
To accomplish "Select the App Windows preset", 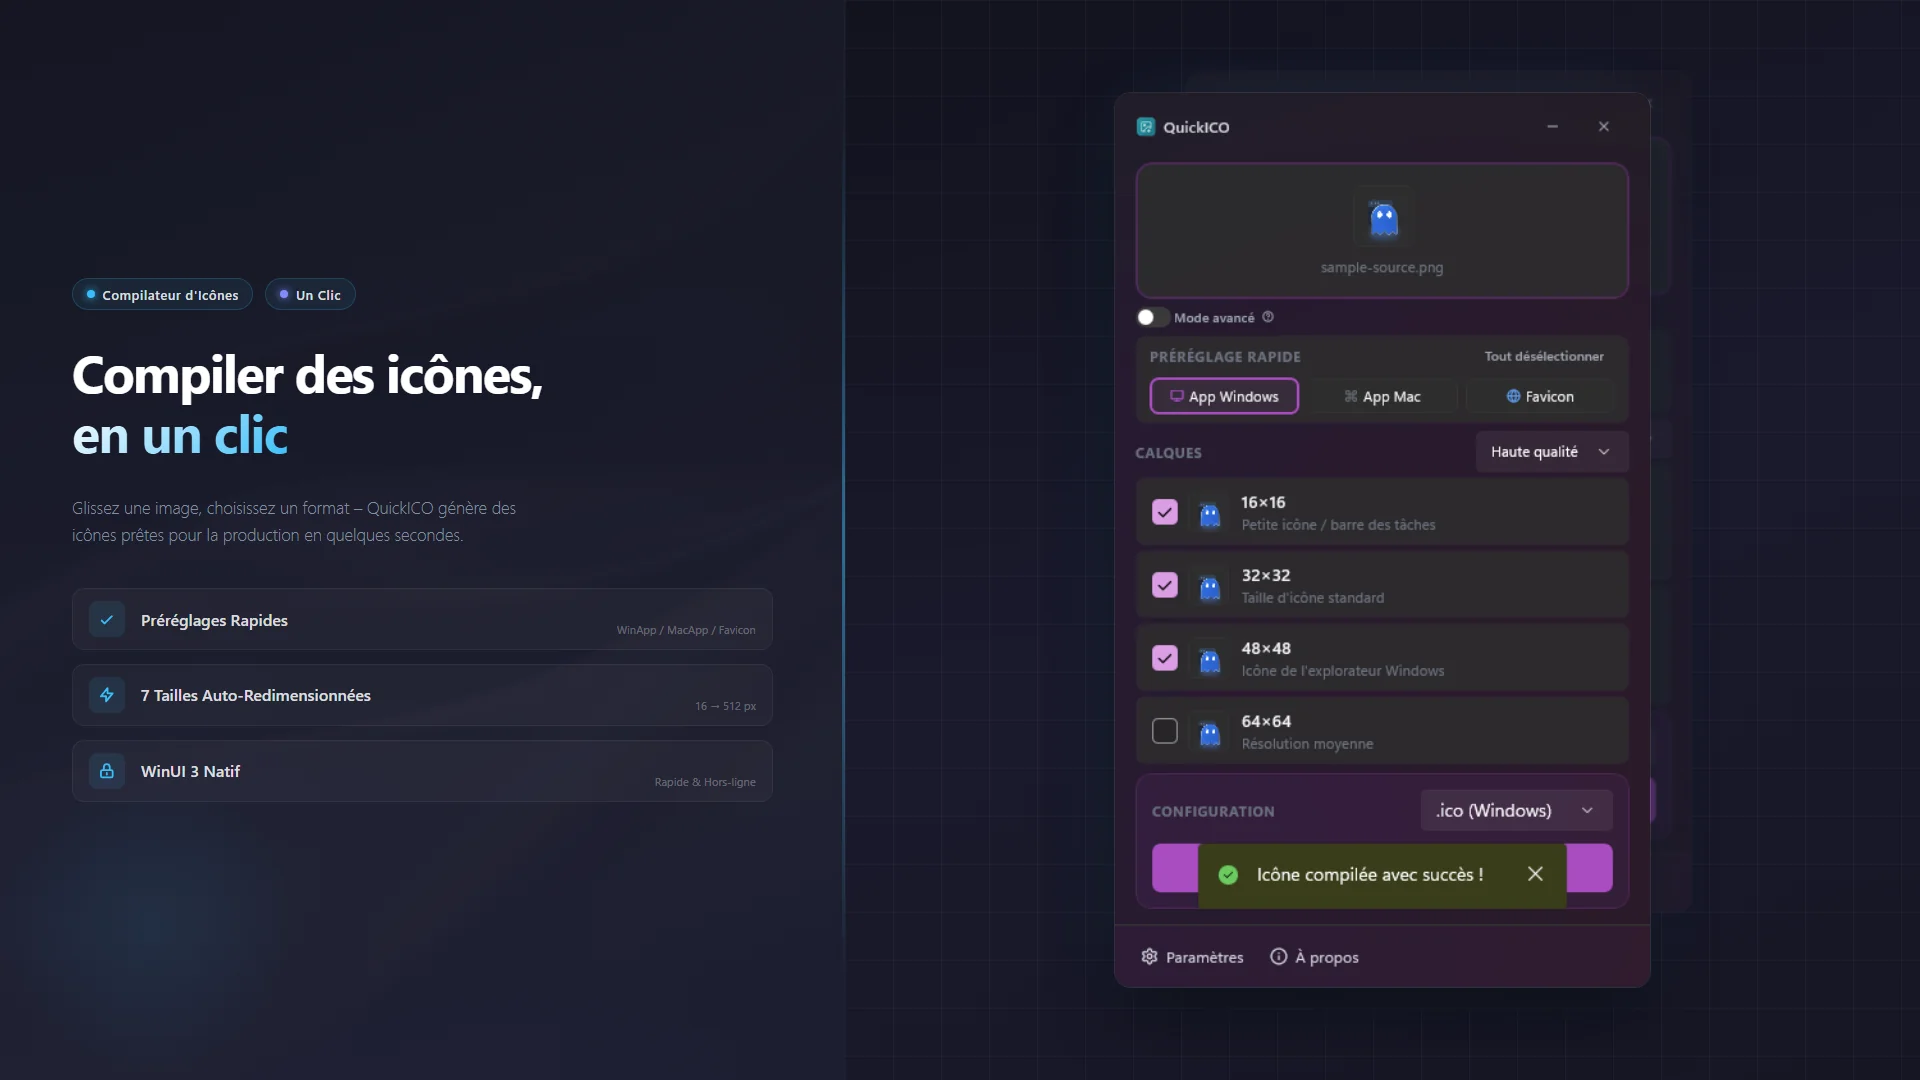I will (1224, 396).
